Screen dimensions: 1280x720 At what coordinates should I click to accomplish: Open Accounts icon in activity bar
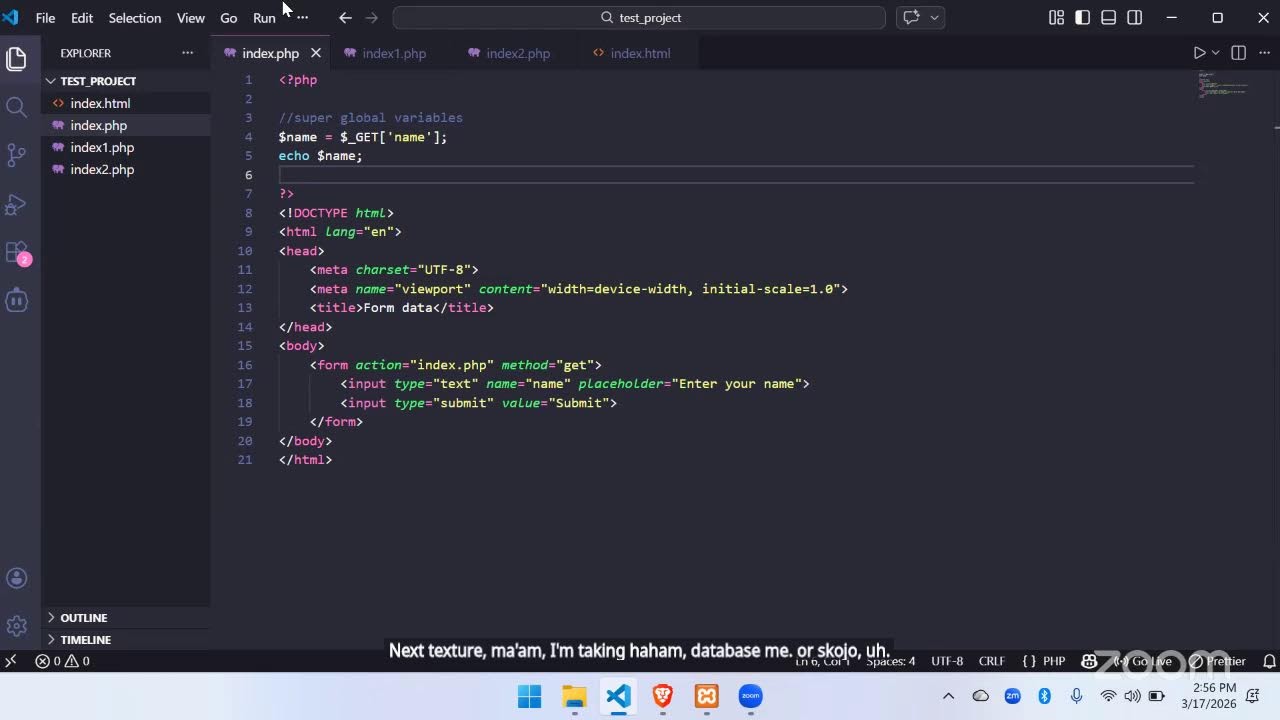click(16, 578)
